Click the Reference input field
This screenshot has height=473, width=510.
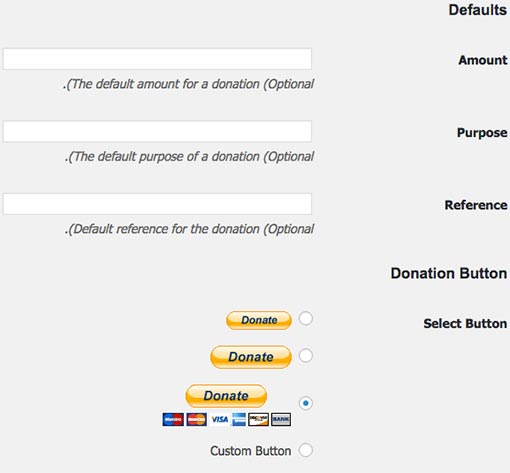(157, 204)
